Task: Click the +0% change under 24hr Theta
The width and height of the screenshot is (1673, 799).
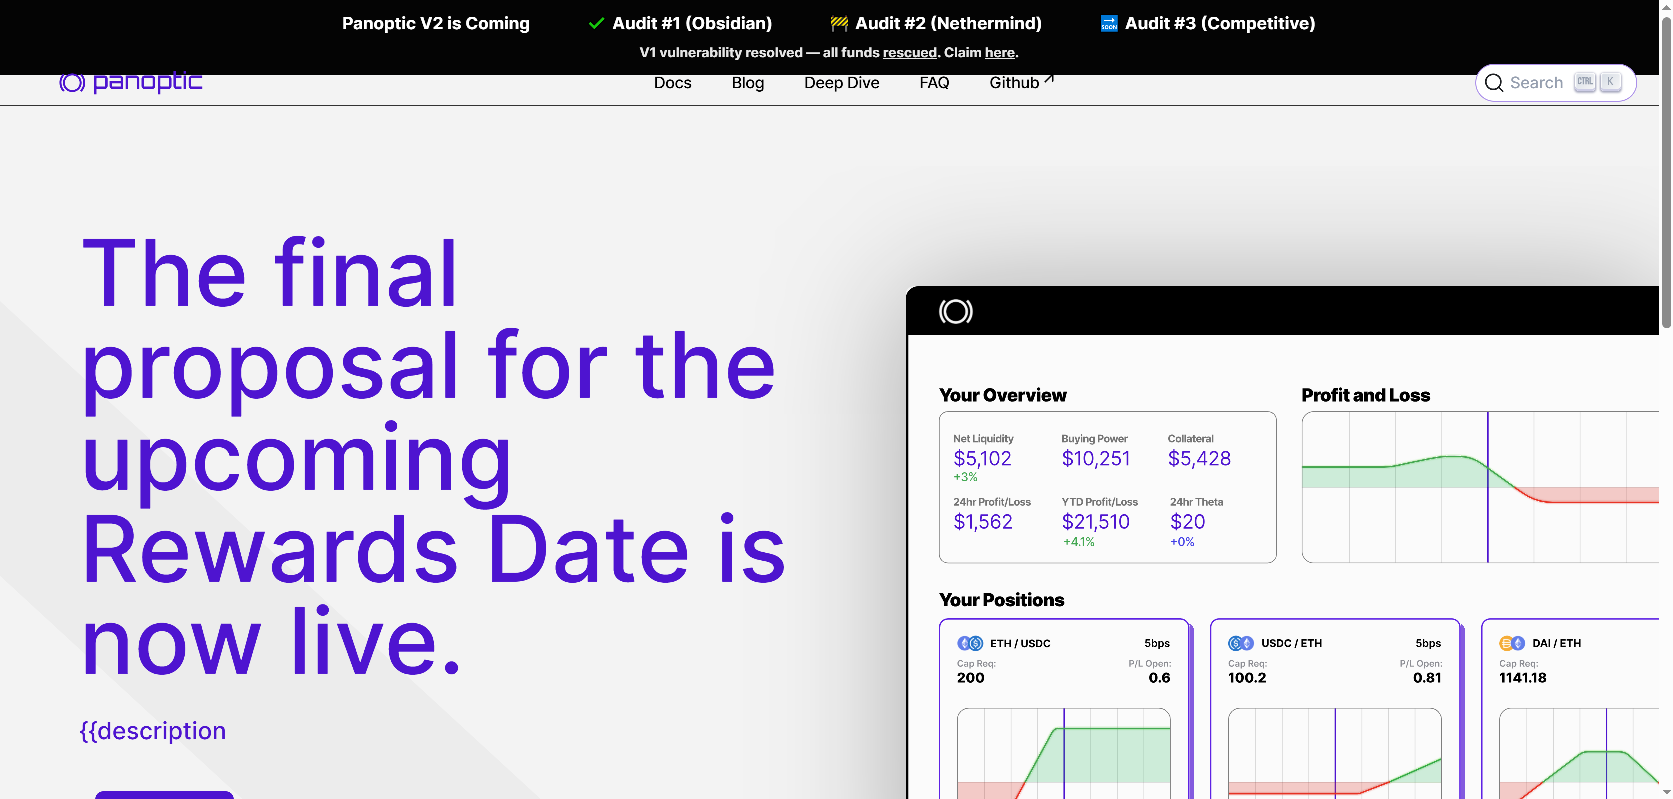Action: click(1183, 542)
